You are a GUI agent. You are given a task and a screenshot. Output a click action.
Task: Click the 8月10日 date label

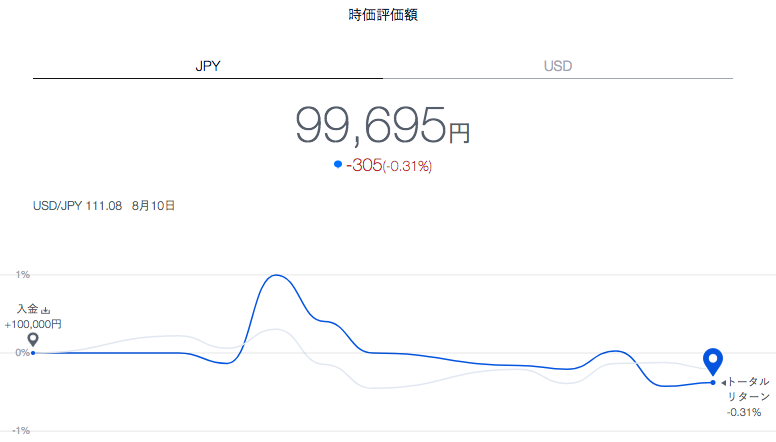pyautogui.click(x=153, y=206)
